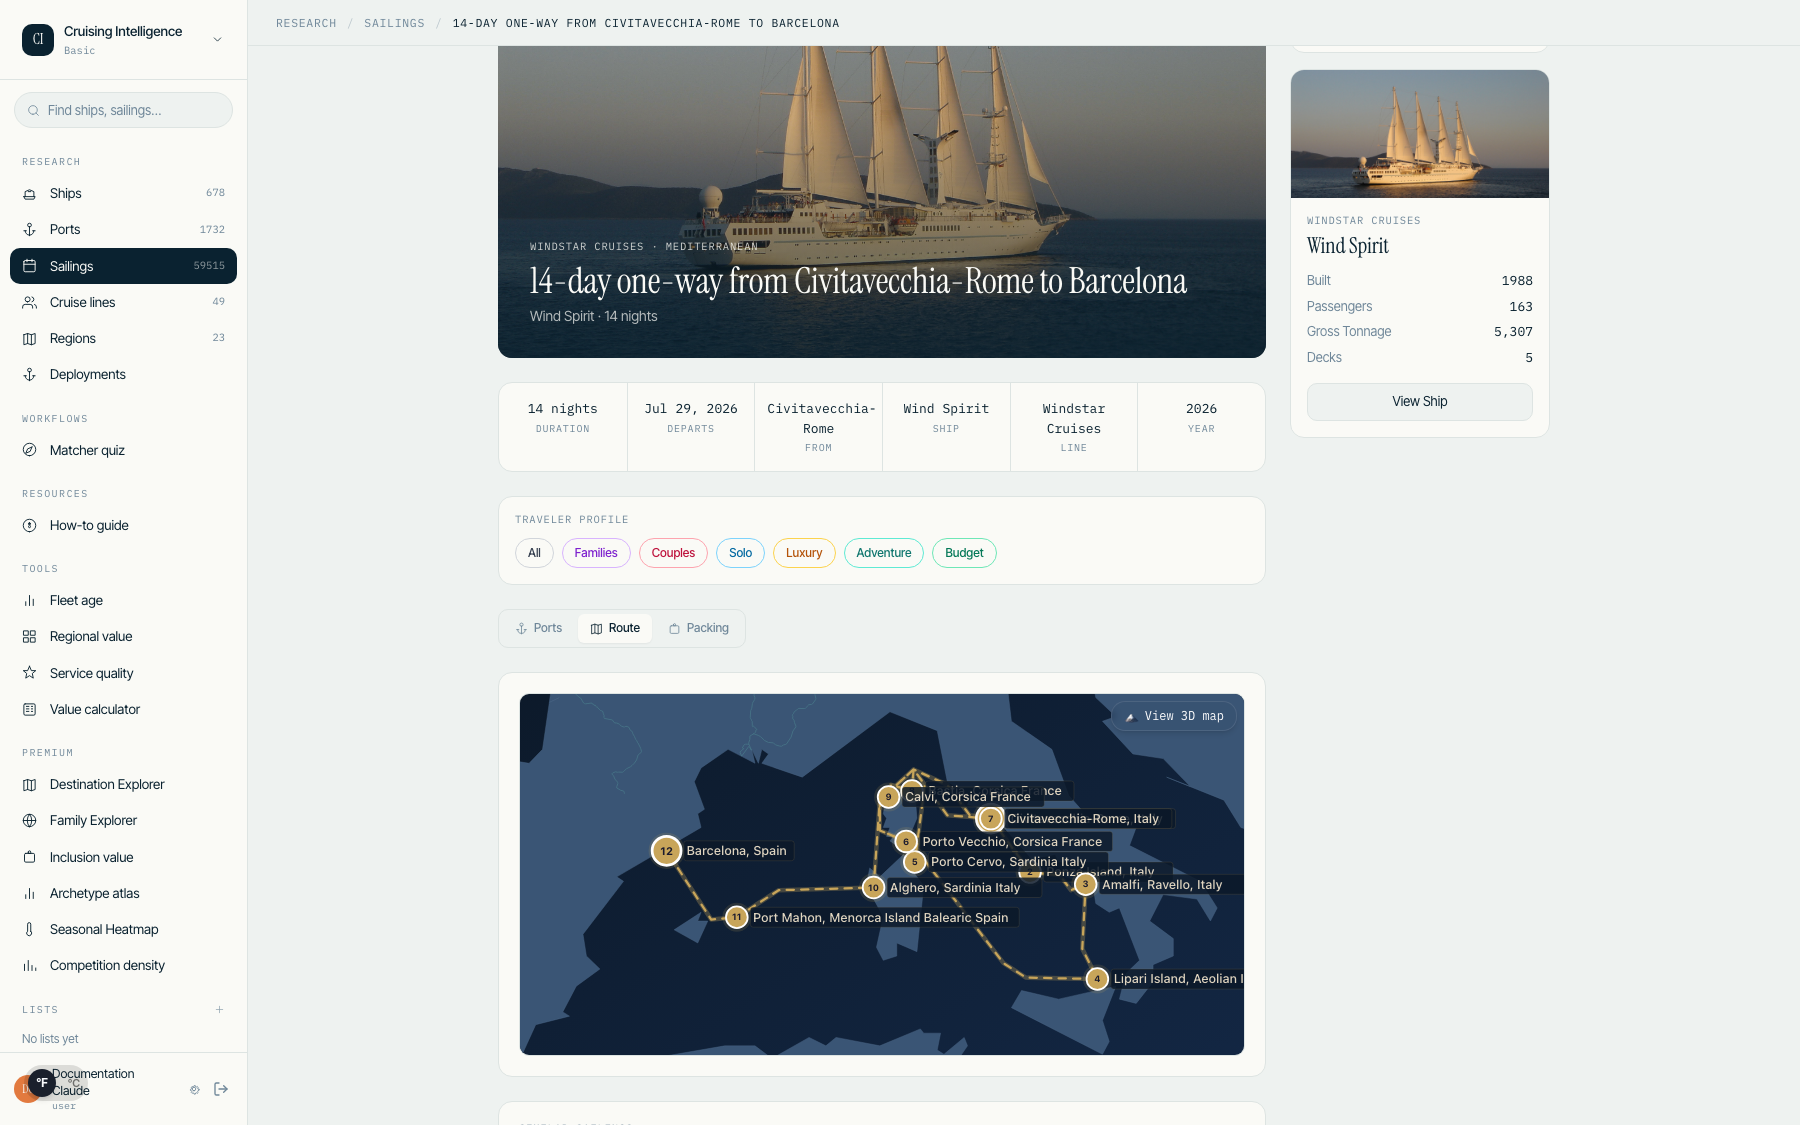Expand the Cruising Intelligence workspace dropdown
The image size is (1800, 1125).
point(217,40)
